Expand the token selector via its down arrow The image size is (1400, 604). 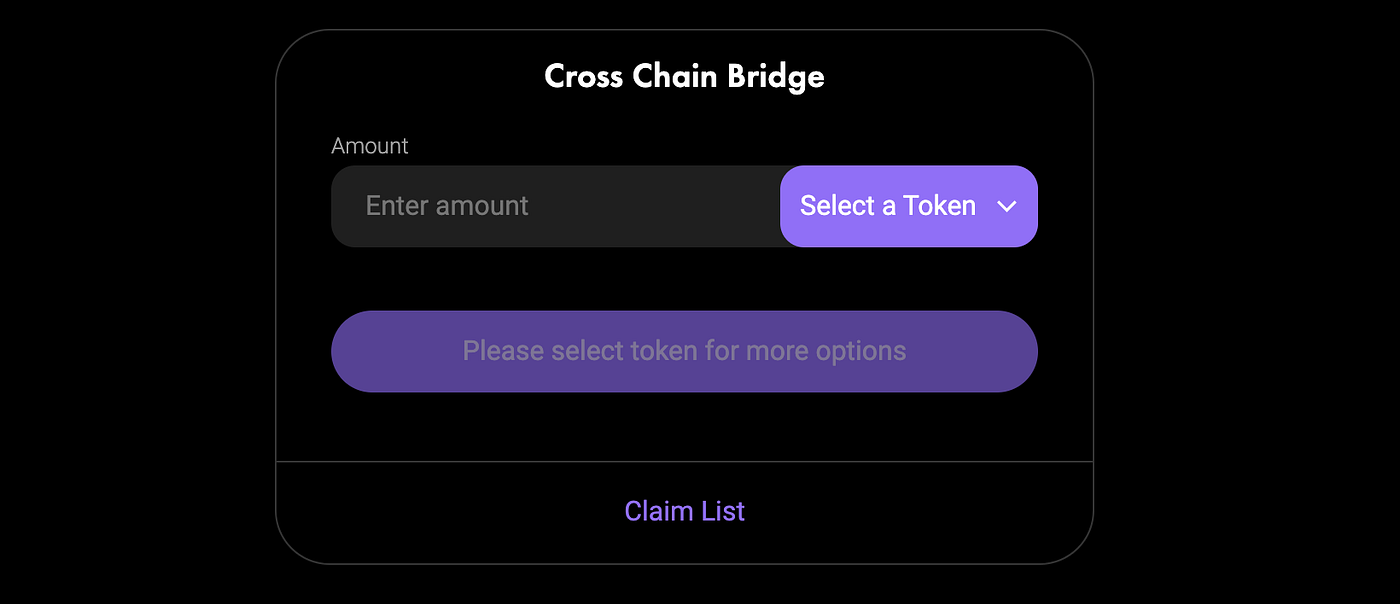coord(1007,206)
